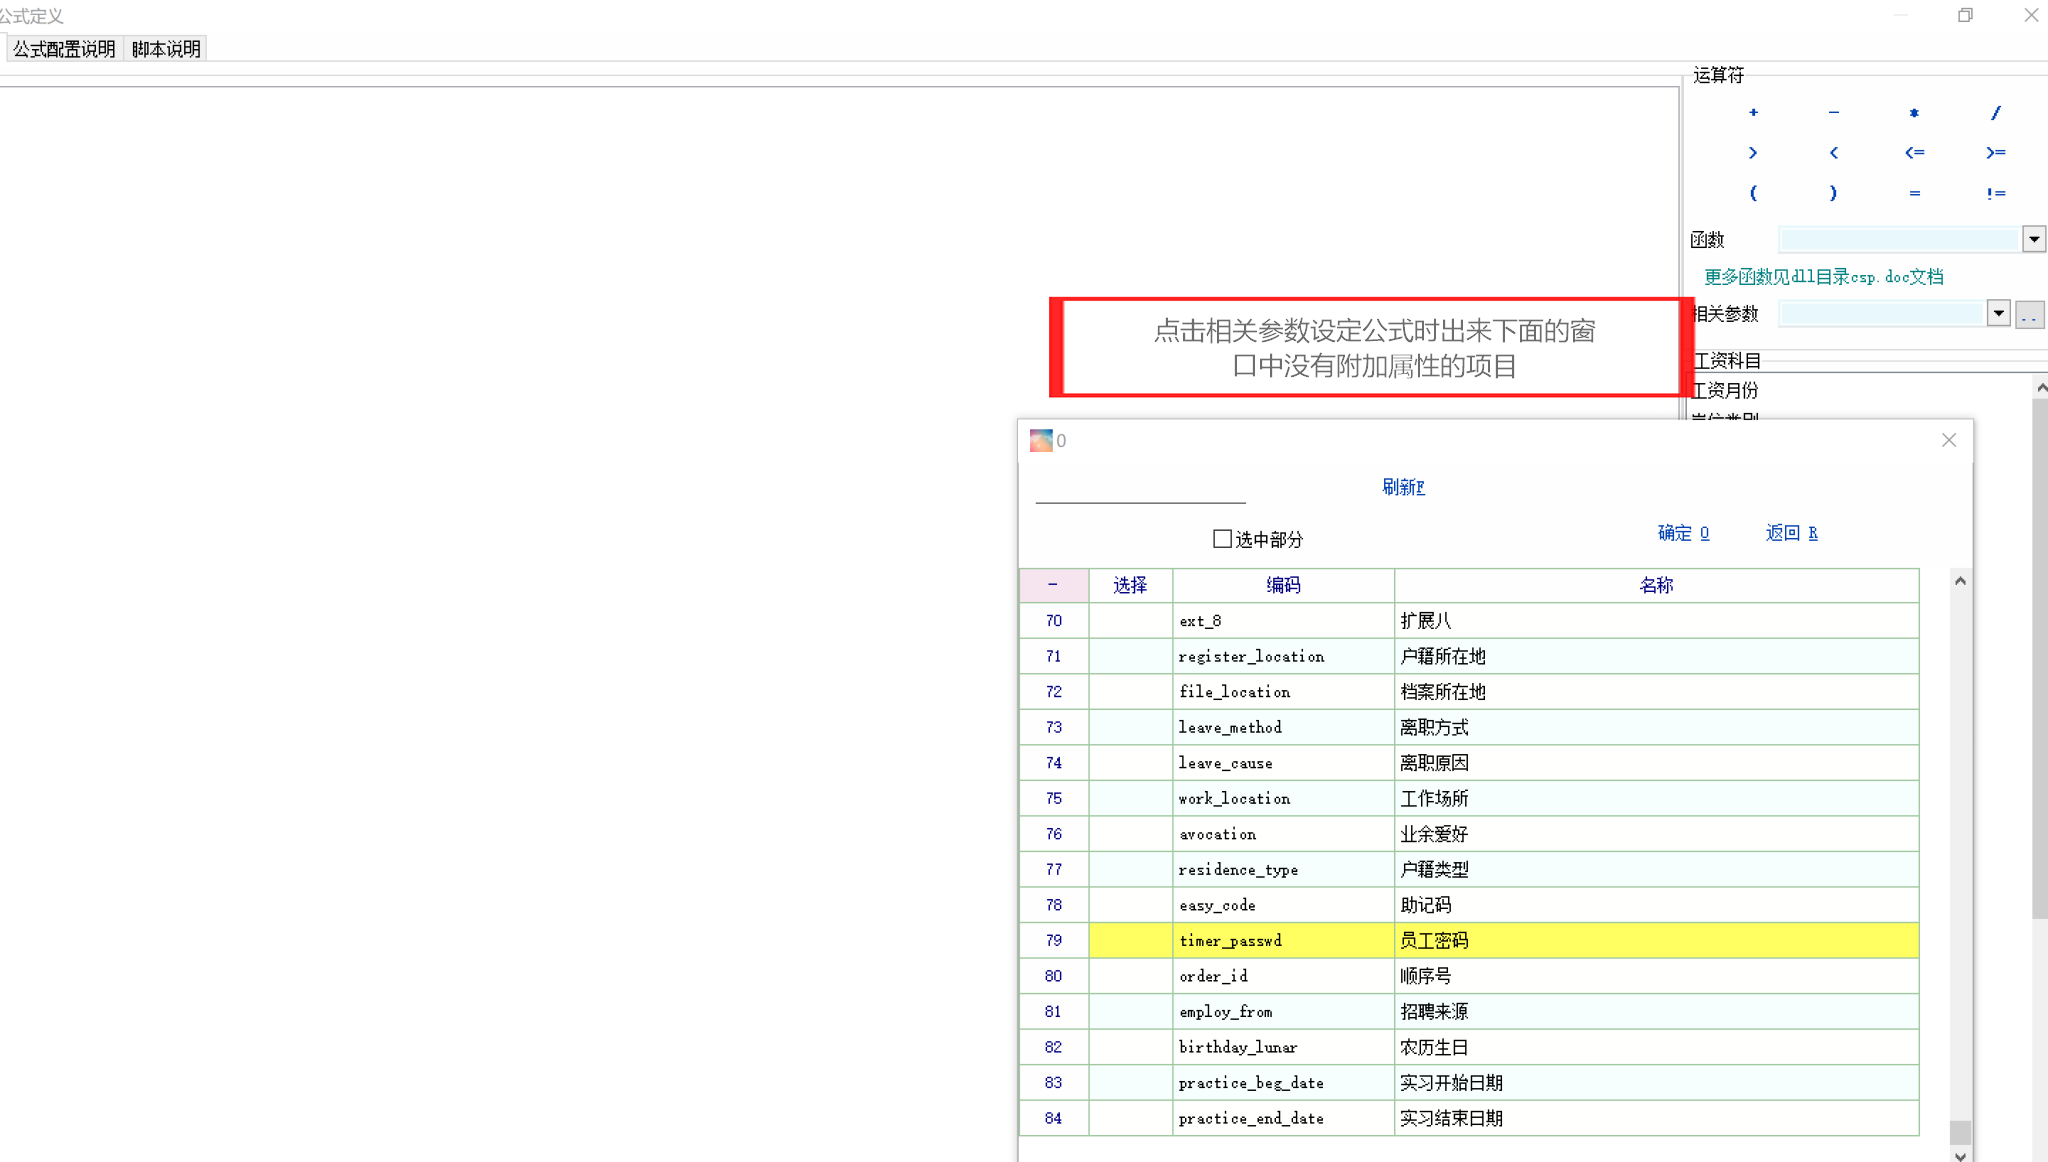This screenshot has width=2048, height=1162.
Task: Click selection cell of row 70 ext_8
Action: click(x=1130, y=621)
